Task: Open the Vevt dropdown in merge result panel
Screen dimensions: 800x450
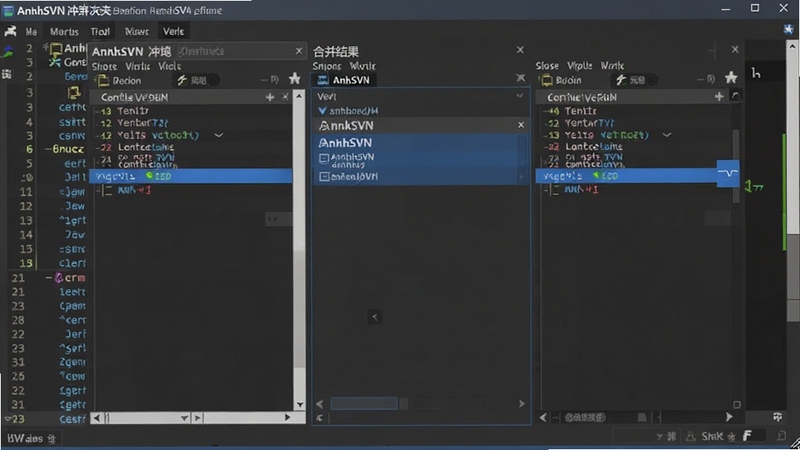Action: [519, 96]
